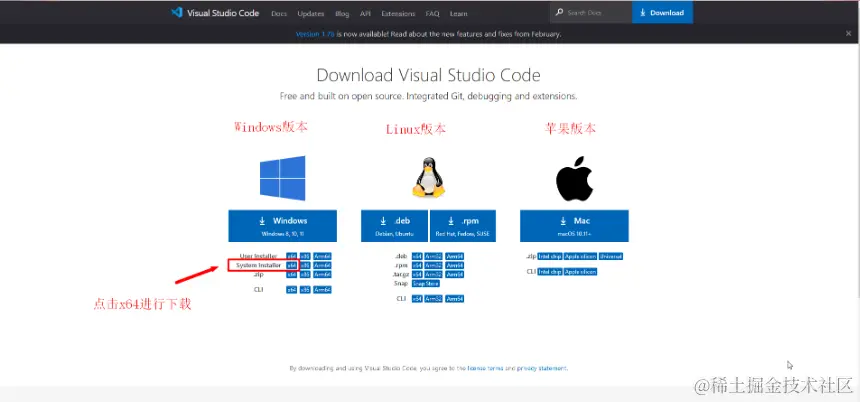Open the Version 1.76 link

click(x=315, y=34)
